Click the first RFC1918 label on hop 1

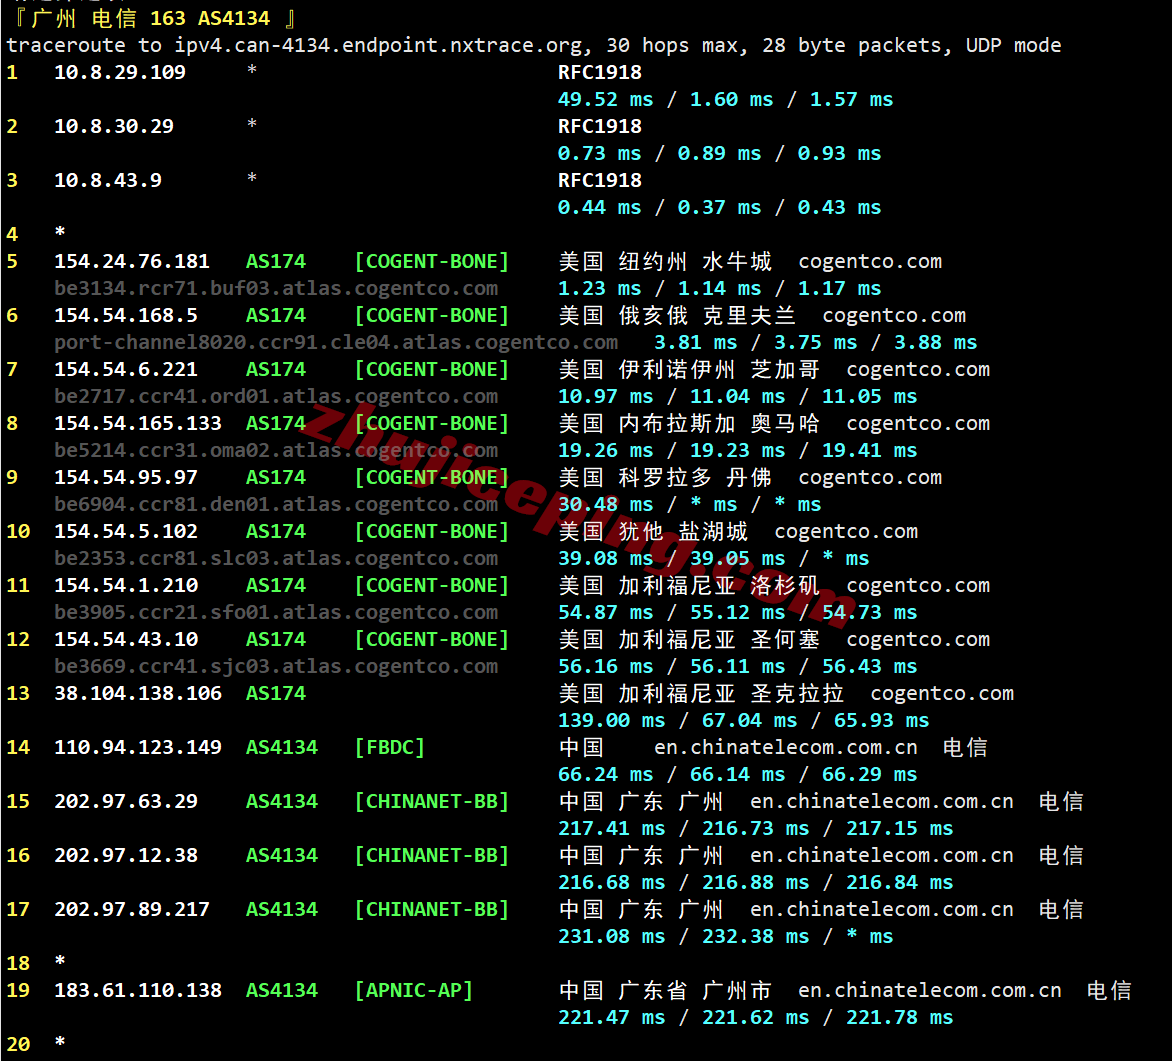tap(599, 73)
